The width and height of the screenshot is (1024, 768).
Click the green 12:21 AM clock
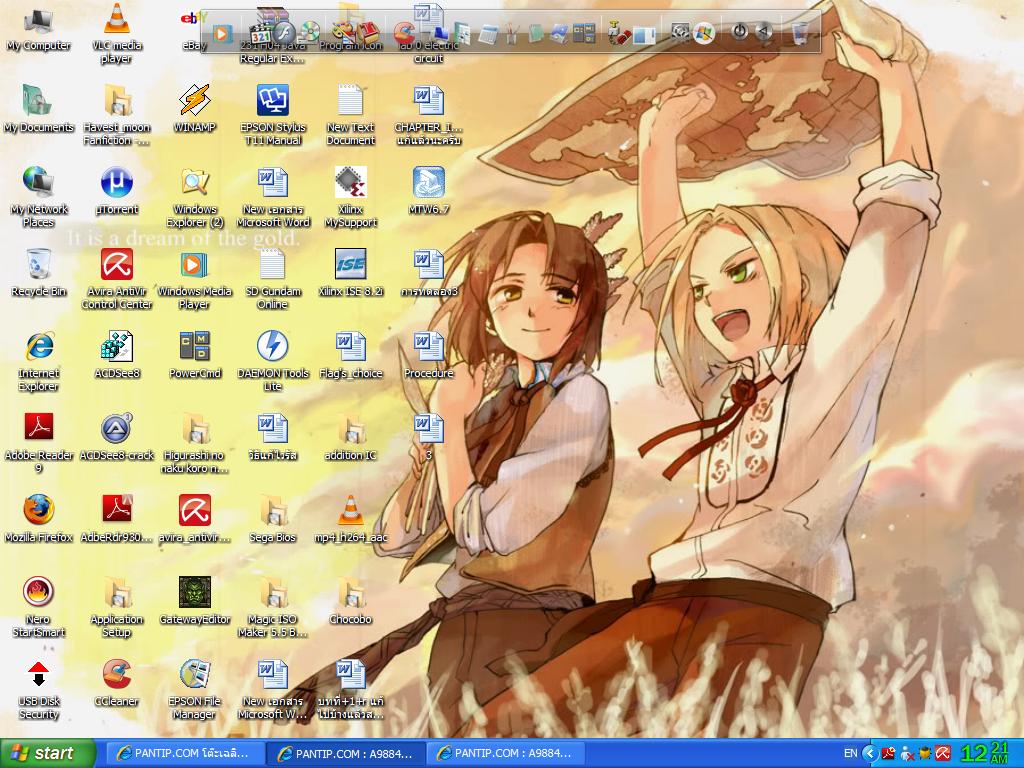(984, 753)
